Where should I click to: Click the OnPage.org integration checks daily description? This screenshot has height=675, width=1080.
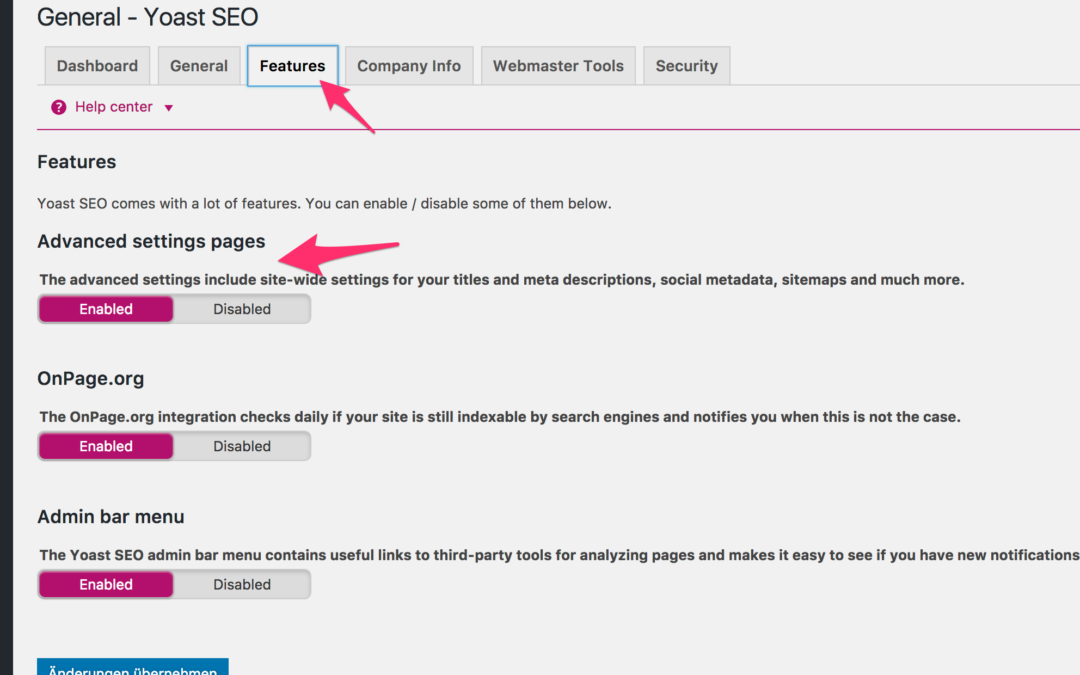pos(500,417)
